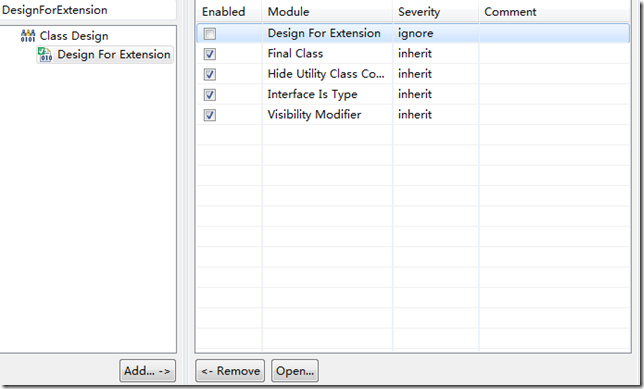The height and width of the screenshot is (389, 644).
Task: Click the Add... -> button
Action: click(x=147, y=371)
